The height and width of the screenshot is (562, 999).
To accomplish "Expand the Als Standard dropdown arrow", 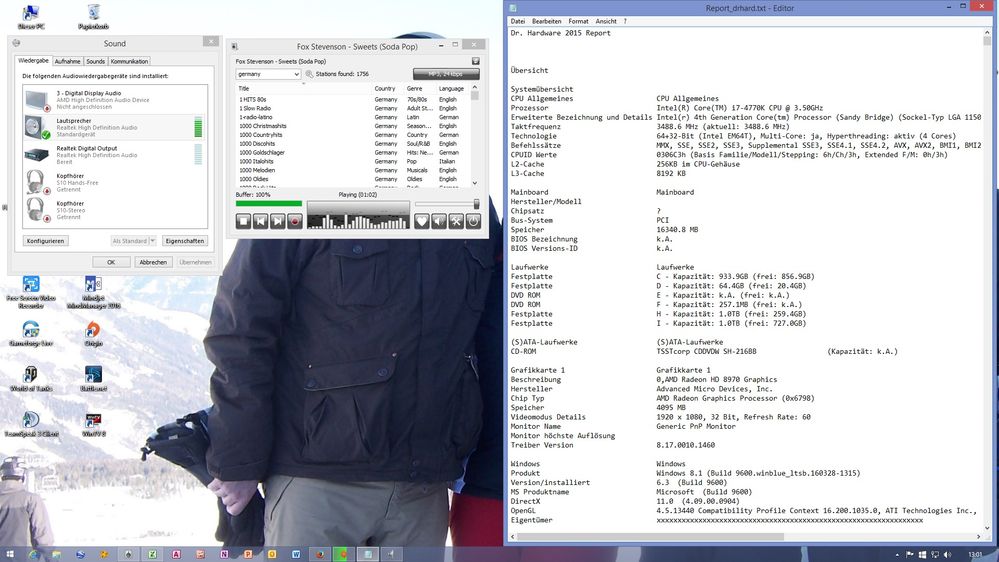I will click(x=155, y=241).
